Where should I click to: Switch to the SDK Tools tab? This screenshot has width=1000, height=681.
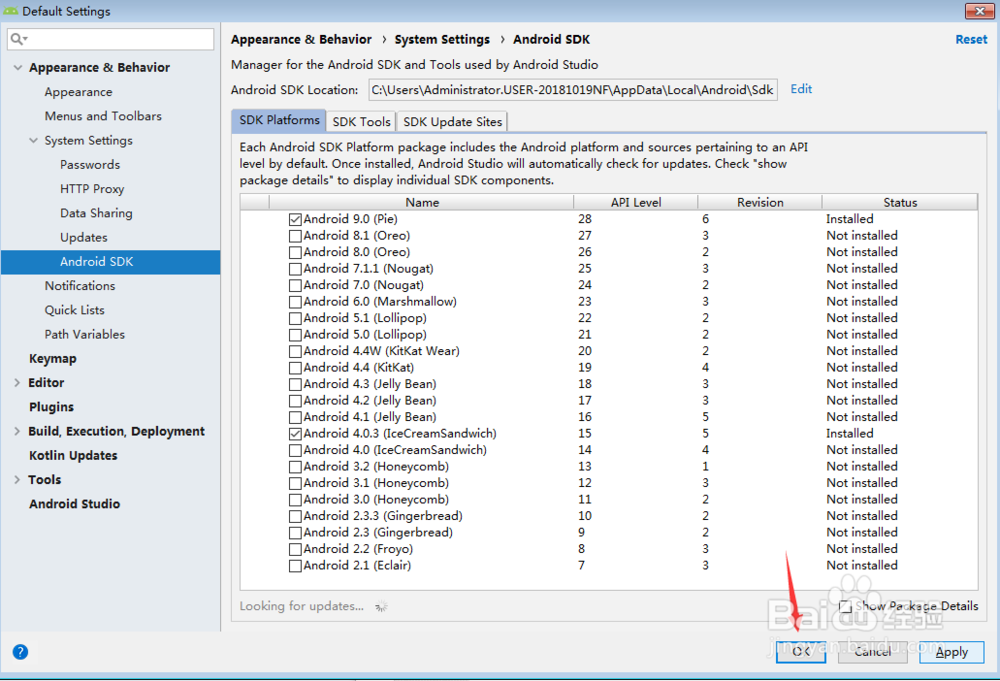(361, 122)
